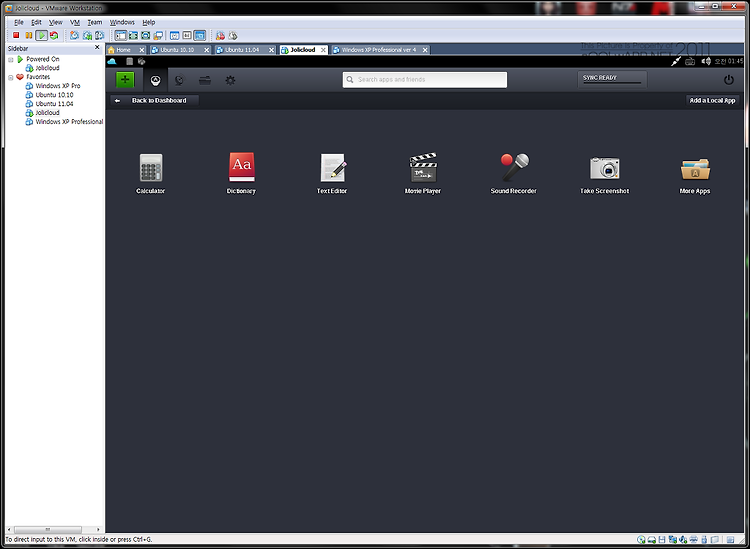Open the Jolicloud social stream icon
Screen dimensions: 750x549
coord(179,80)
